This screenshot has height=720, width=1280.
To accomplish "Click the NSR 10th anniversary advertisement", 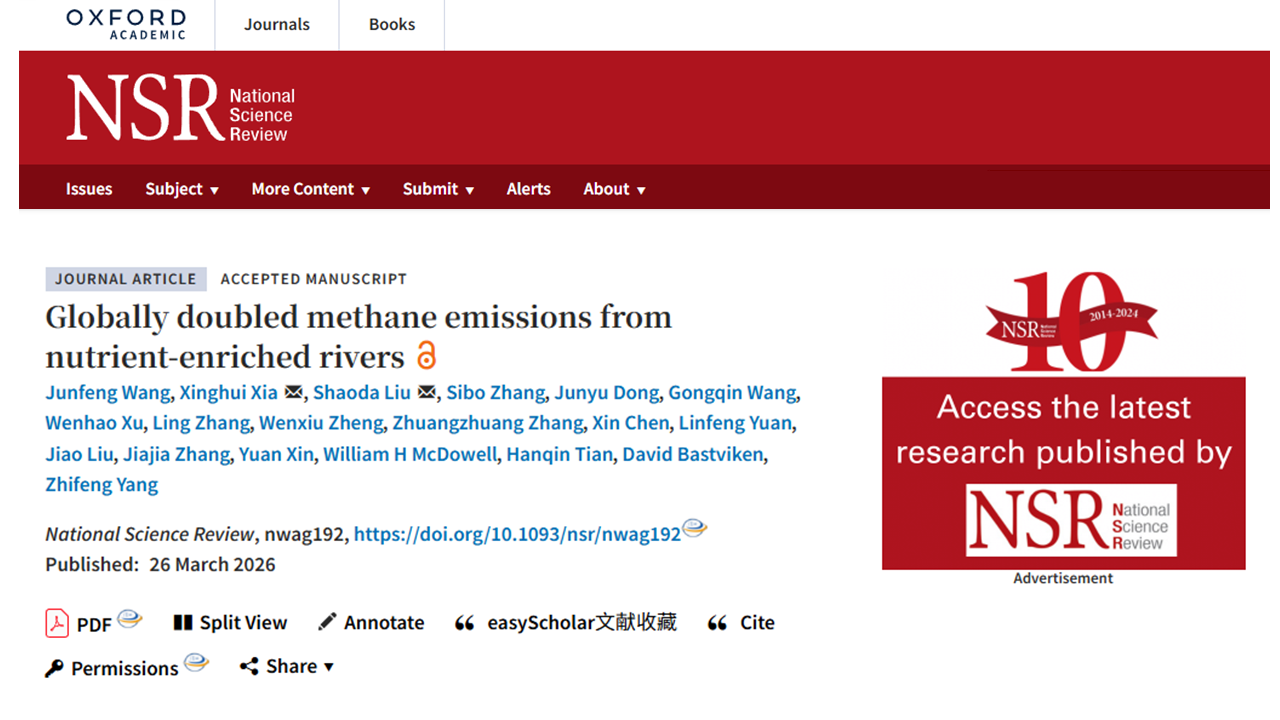I will (x=1063, y=430).
